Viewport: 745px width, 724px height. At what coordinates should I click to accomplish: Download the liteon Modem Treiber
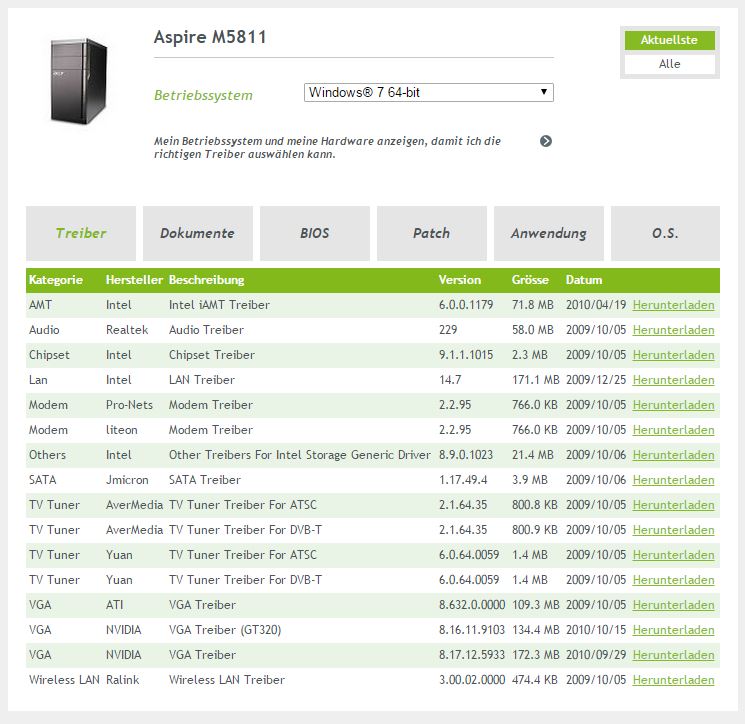(x=673, y=430)
